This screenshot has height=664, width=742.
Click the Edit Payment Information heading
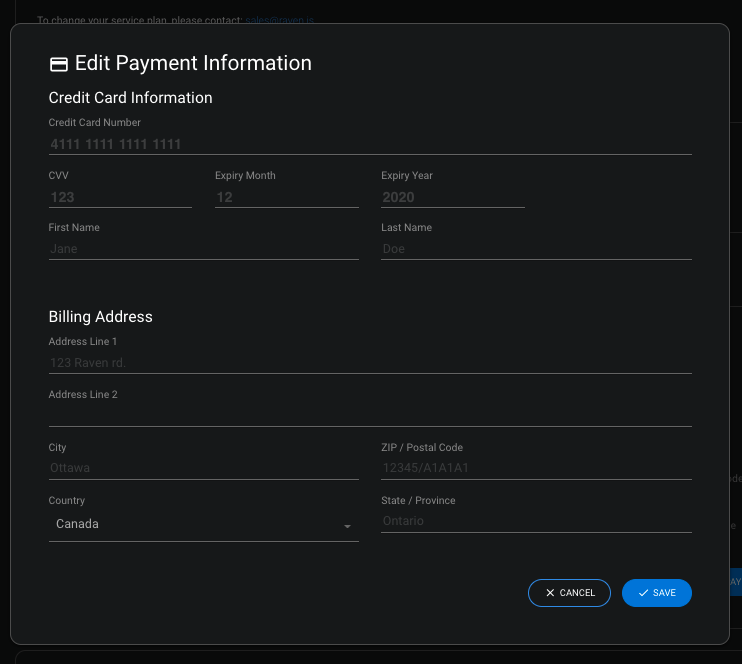point(193,63)
